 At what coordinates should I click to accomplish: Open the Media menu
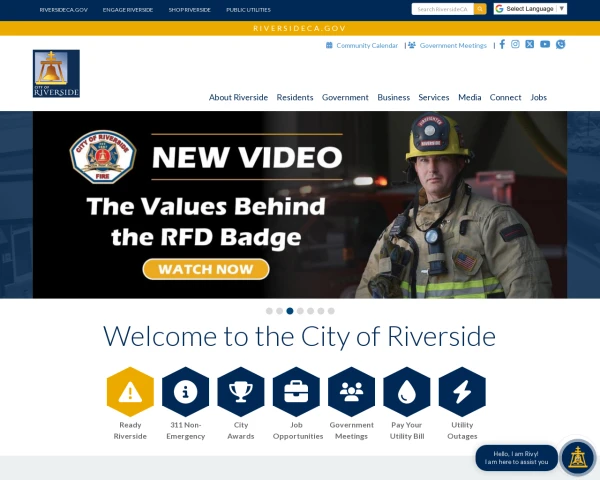click(x=470, y=97)
